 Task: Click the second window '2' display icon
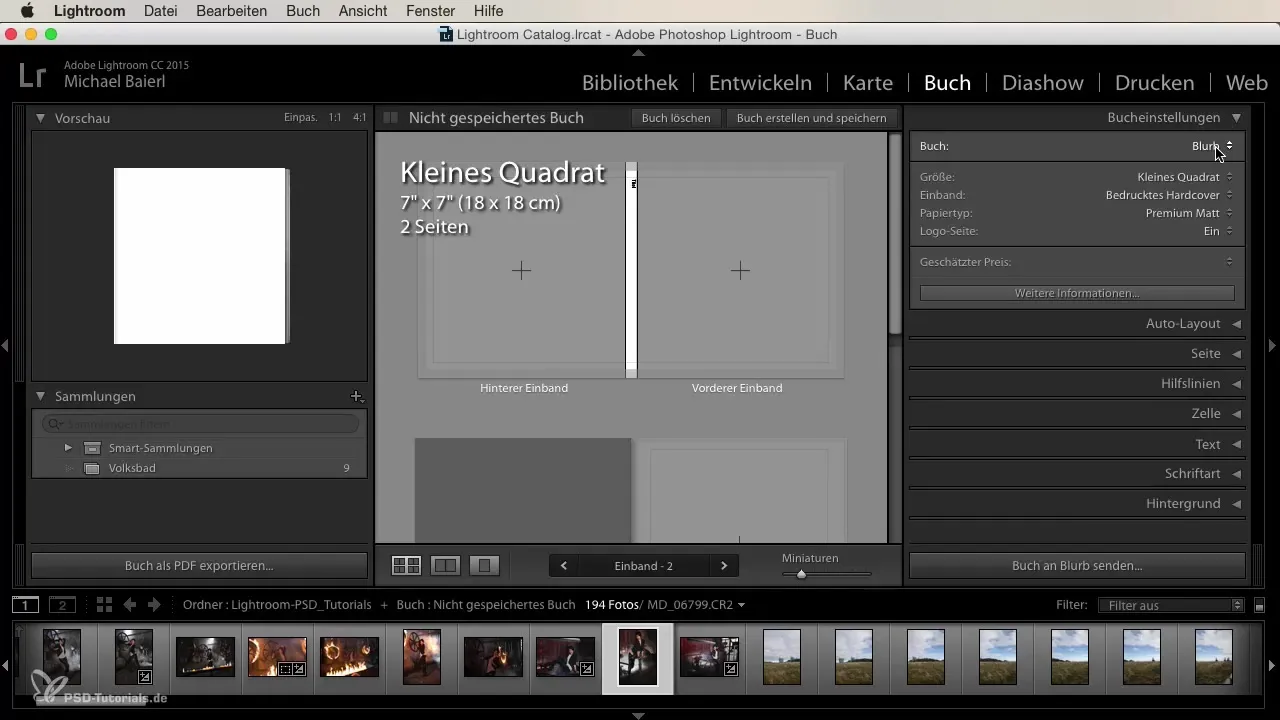(x=62, y=605)
